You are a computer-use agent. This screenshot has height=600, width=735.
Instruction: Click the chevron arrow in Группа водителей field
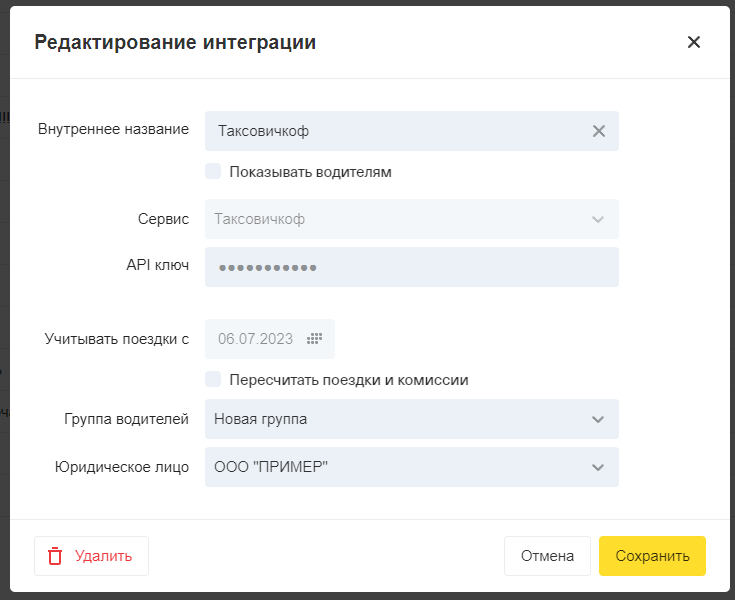point(598,419)
